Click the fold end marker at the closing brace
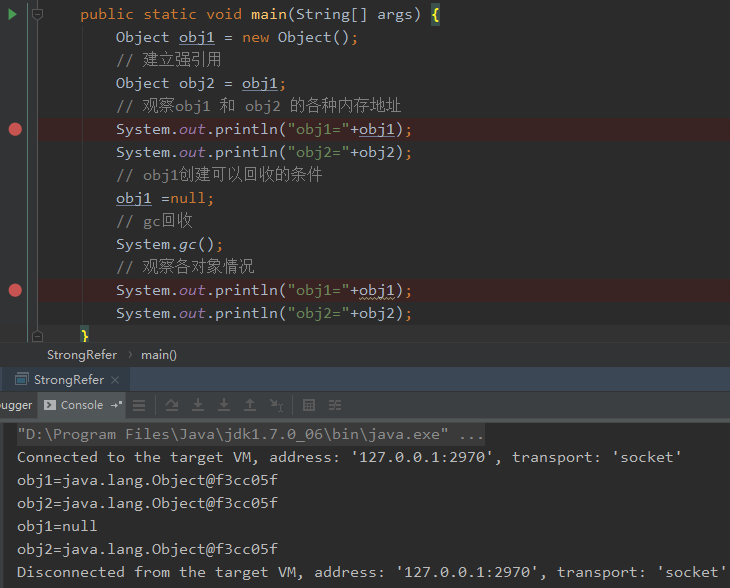This screenshot has height=588, width=730. pos(37,336)
